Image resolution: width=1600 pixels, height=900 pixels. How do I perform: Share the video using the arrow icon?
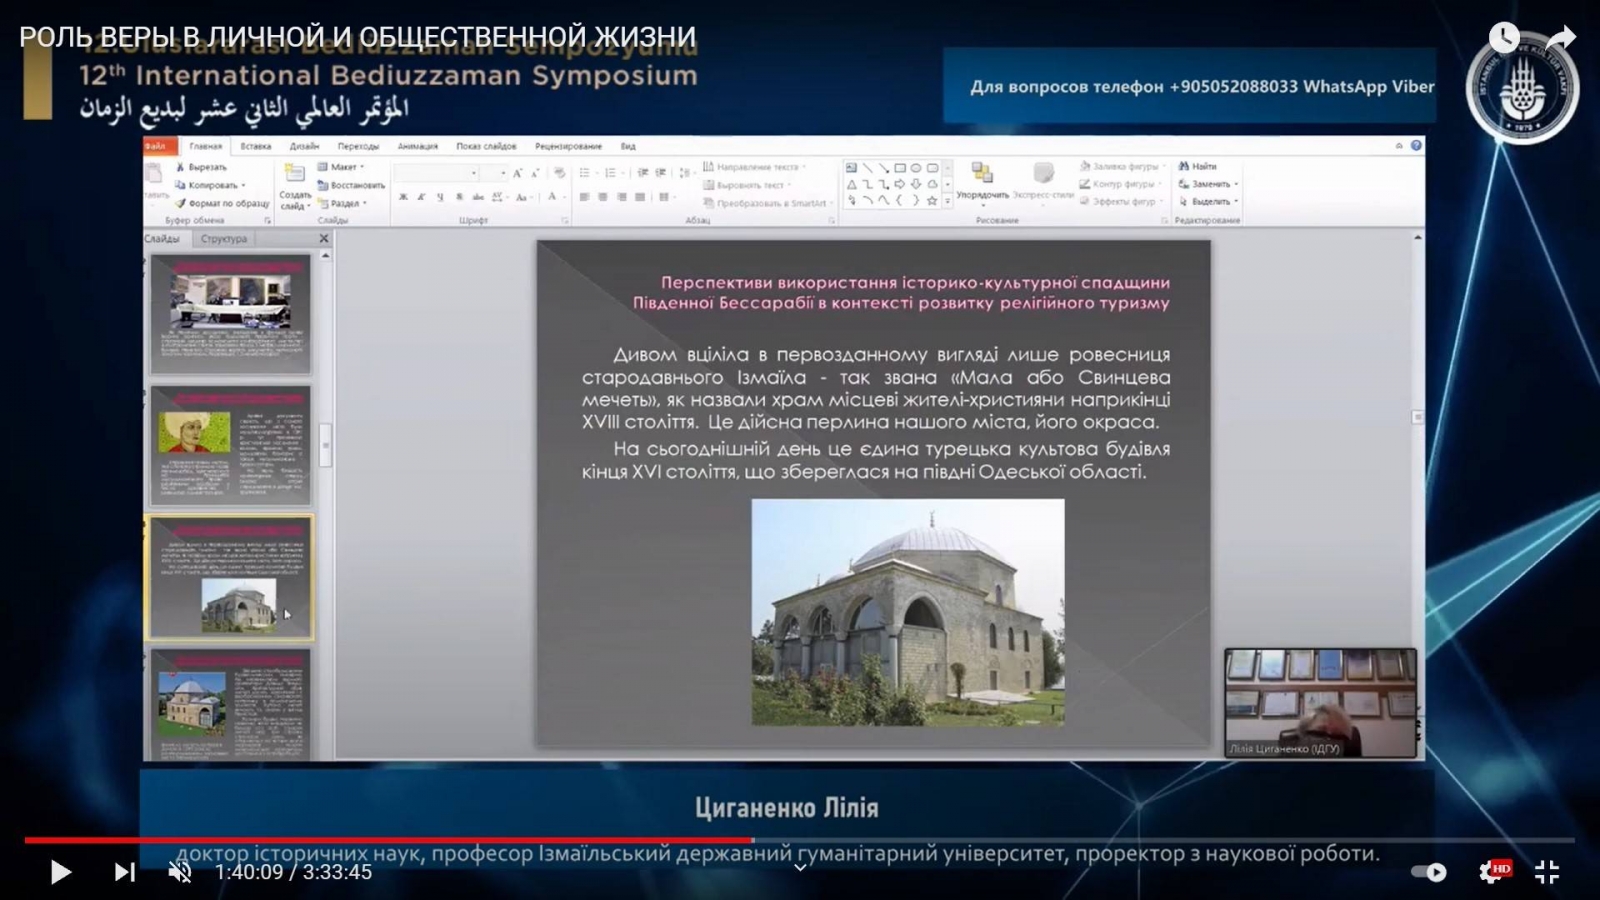tap(1560, 38)
